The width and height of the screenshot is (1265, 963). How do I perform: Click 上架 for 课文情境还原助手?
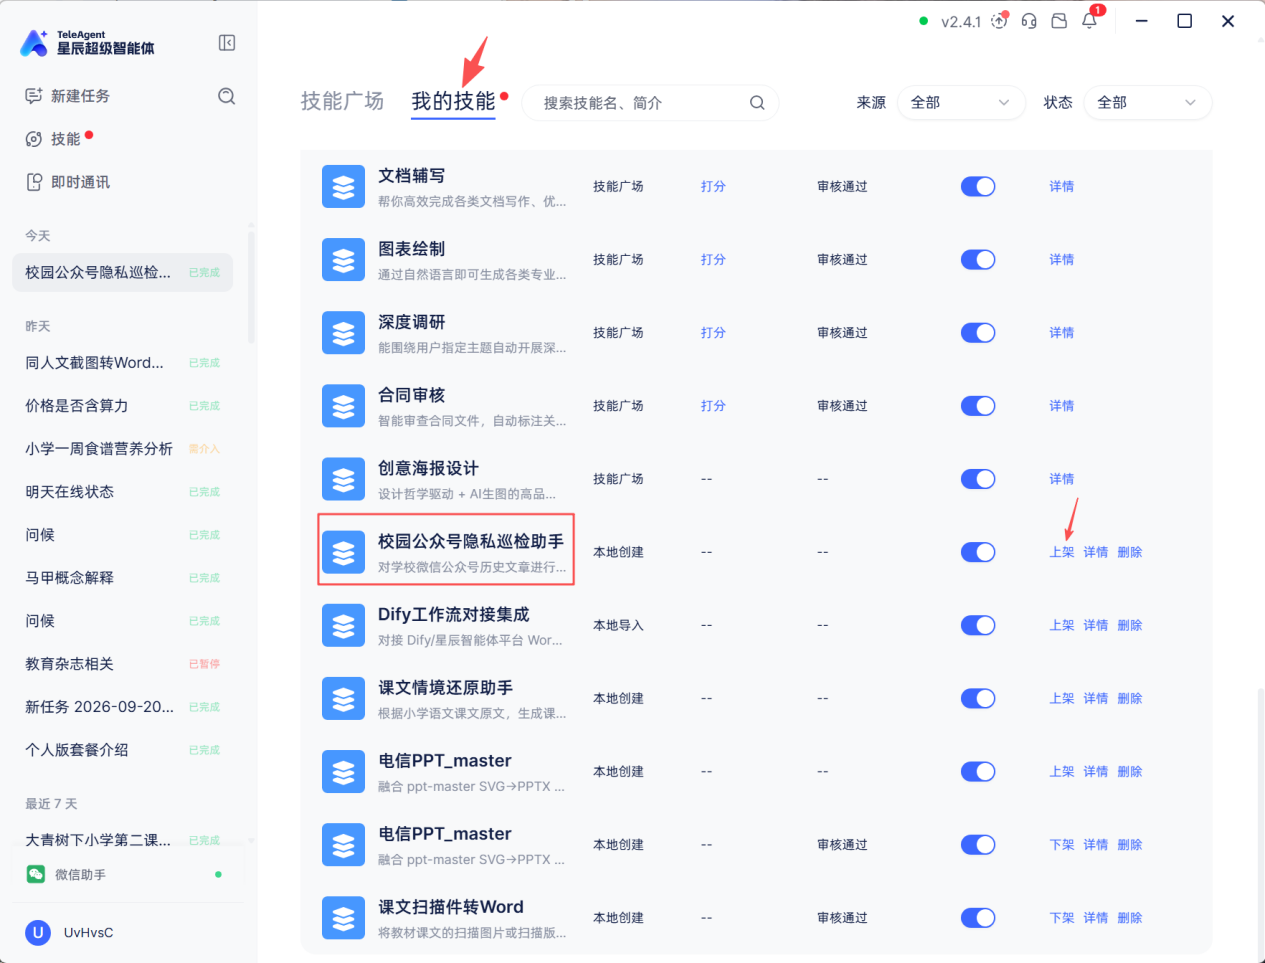click(1062, 698)
